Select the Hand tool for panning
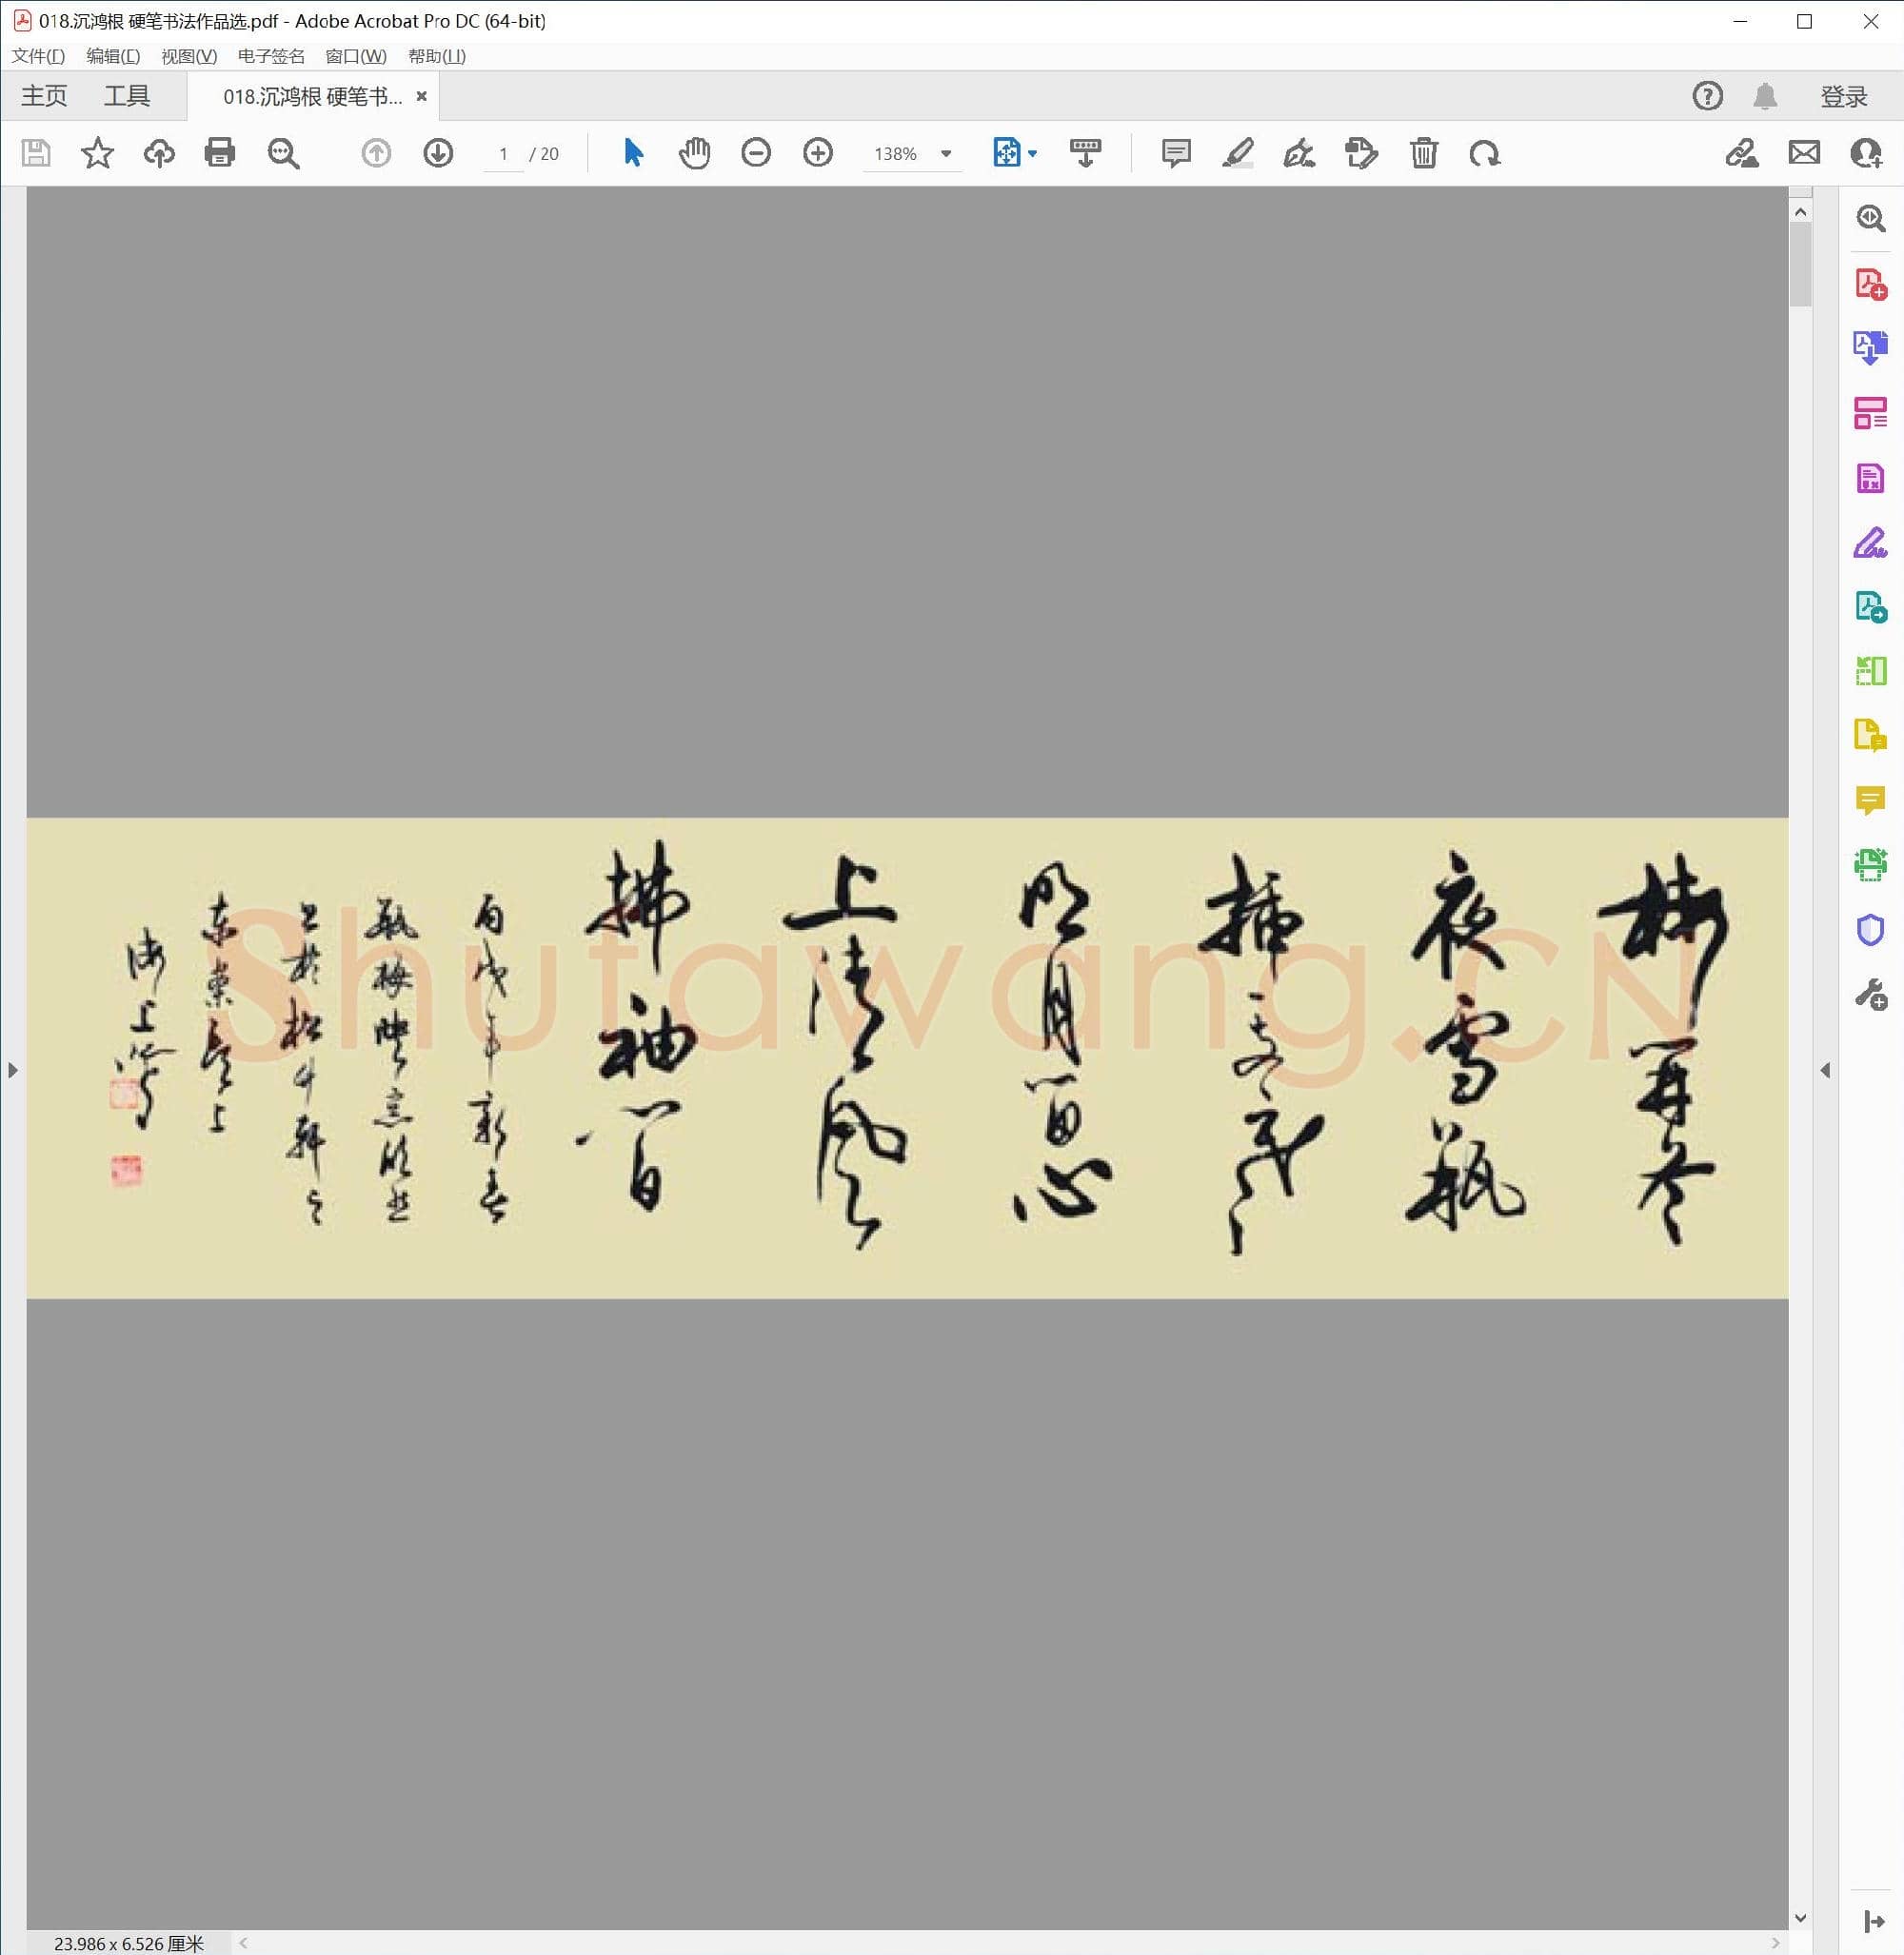Image resolution: width=1904 pixels, height=1955 pixels. coord(695,153)
